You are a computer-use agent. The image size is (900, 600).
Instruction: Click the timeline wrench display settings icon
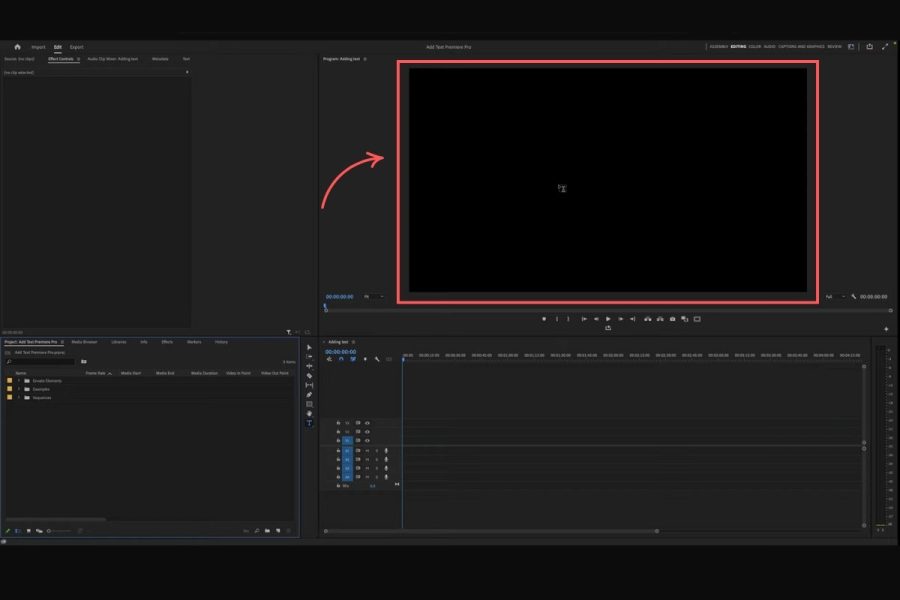[377, 359]
